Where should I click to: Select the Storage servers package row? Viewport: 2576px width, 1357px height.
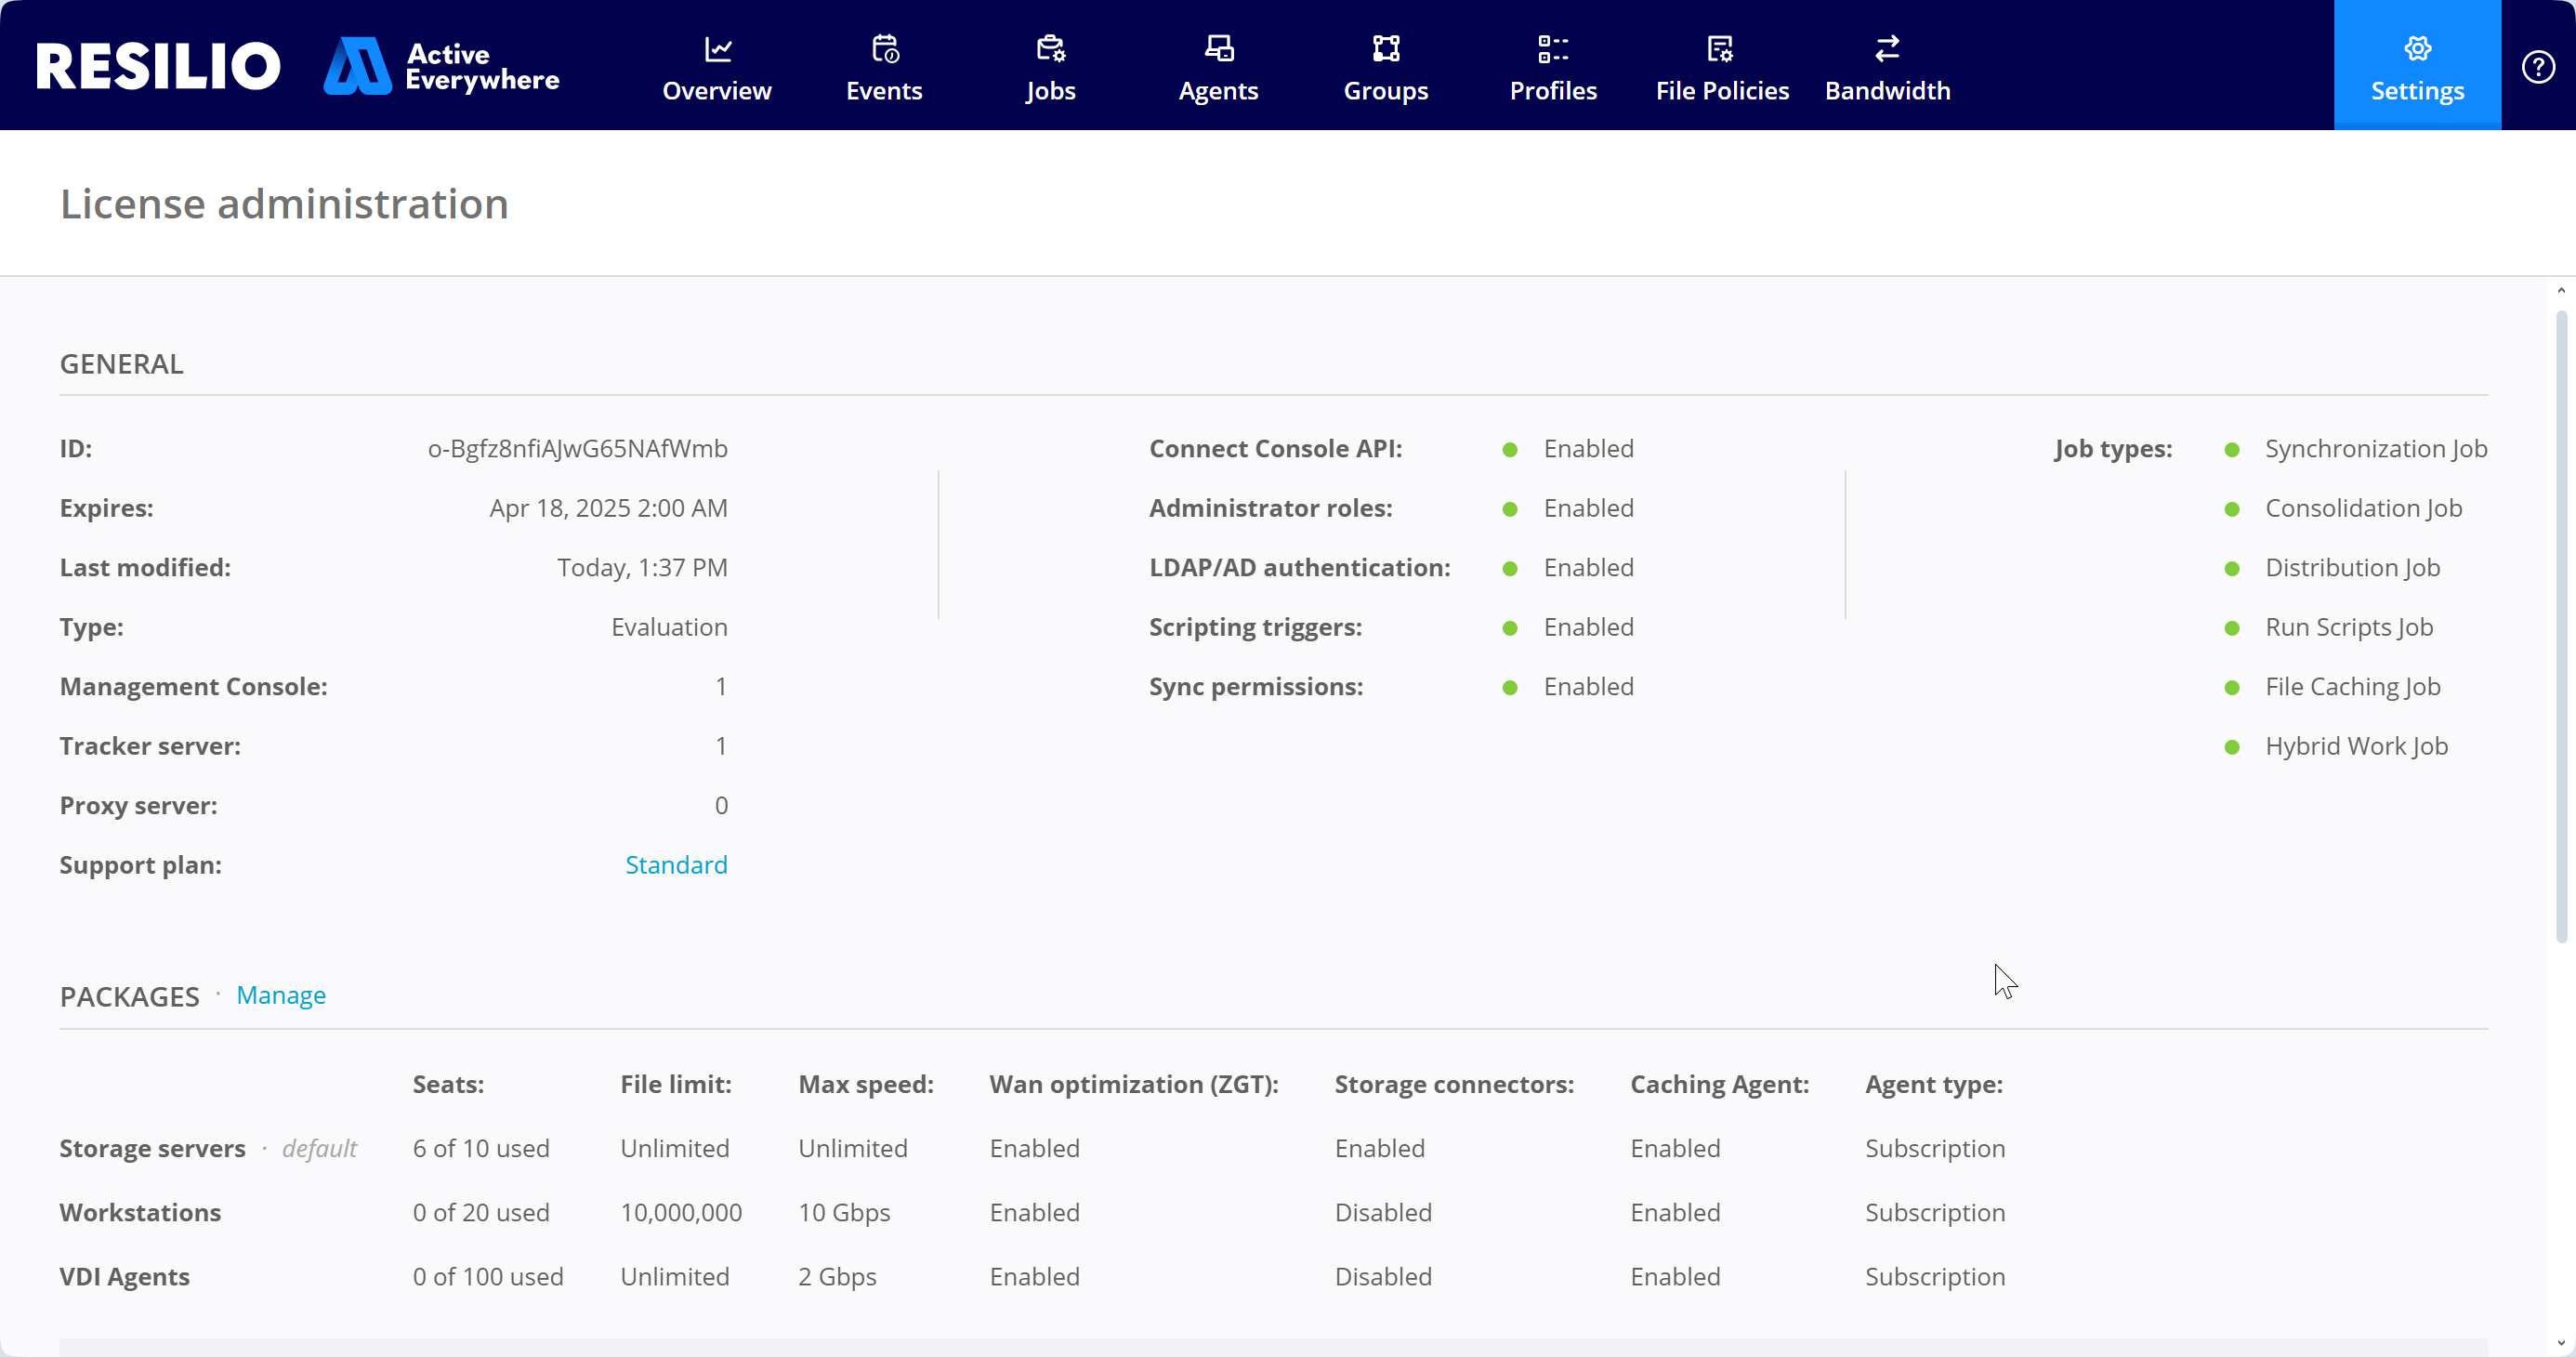coord(152,1148)
